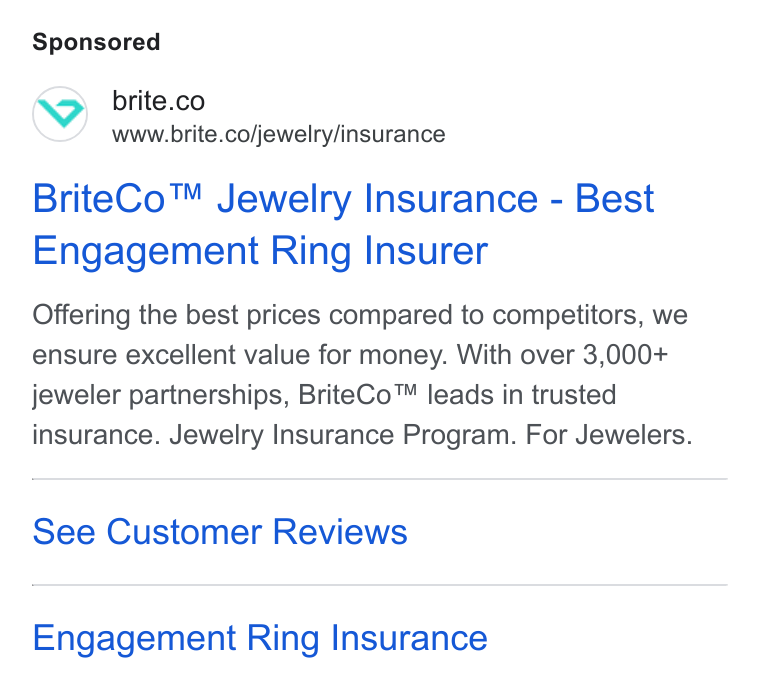
Task: Click the www.brite.co/jewelry/insurance URL
Action: pyautogui.click(x=279, y=134)
